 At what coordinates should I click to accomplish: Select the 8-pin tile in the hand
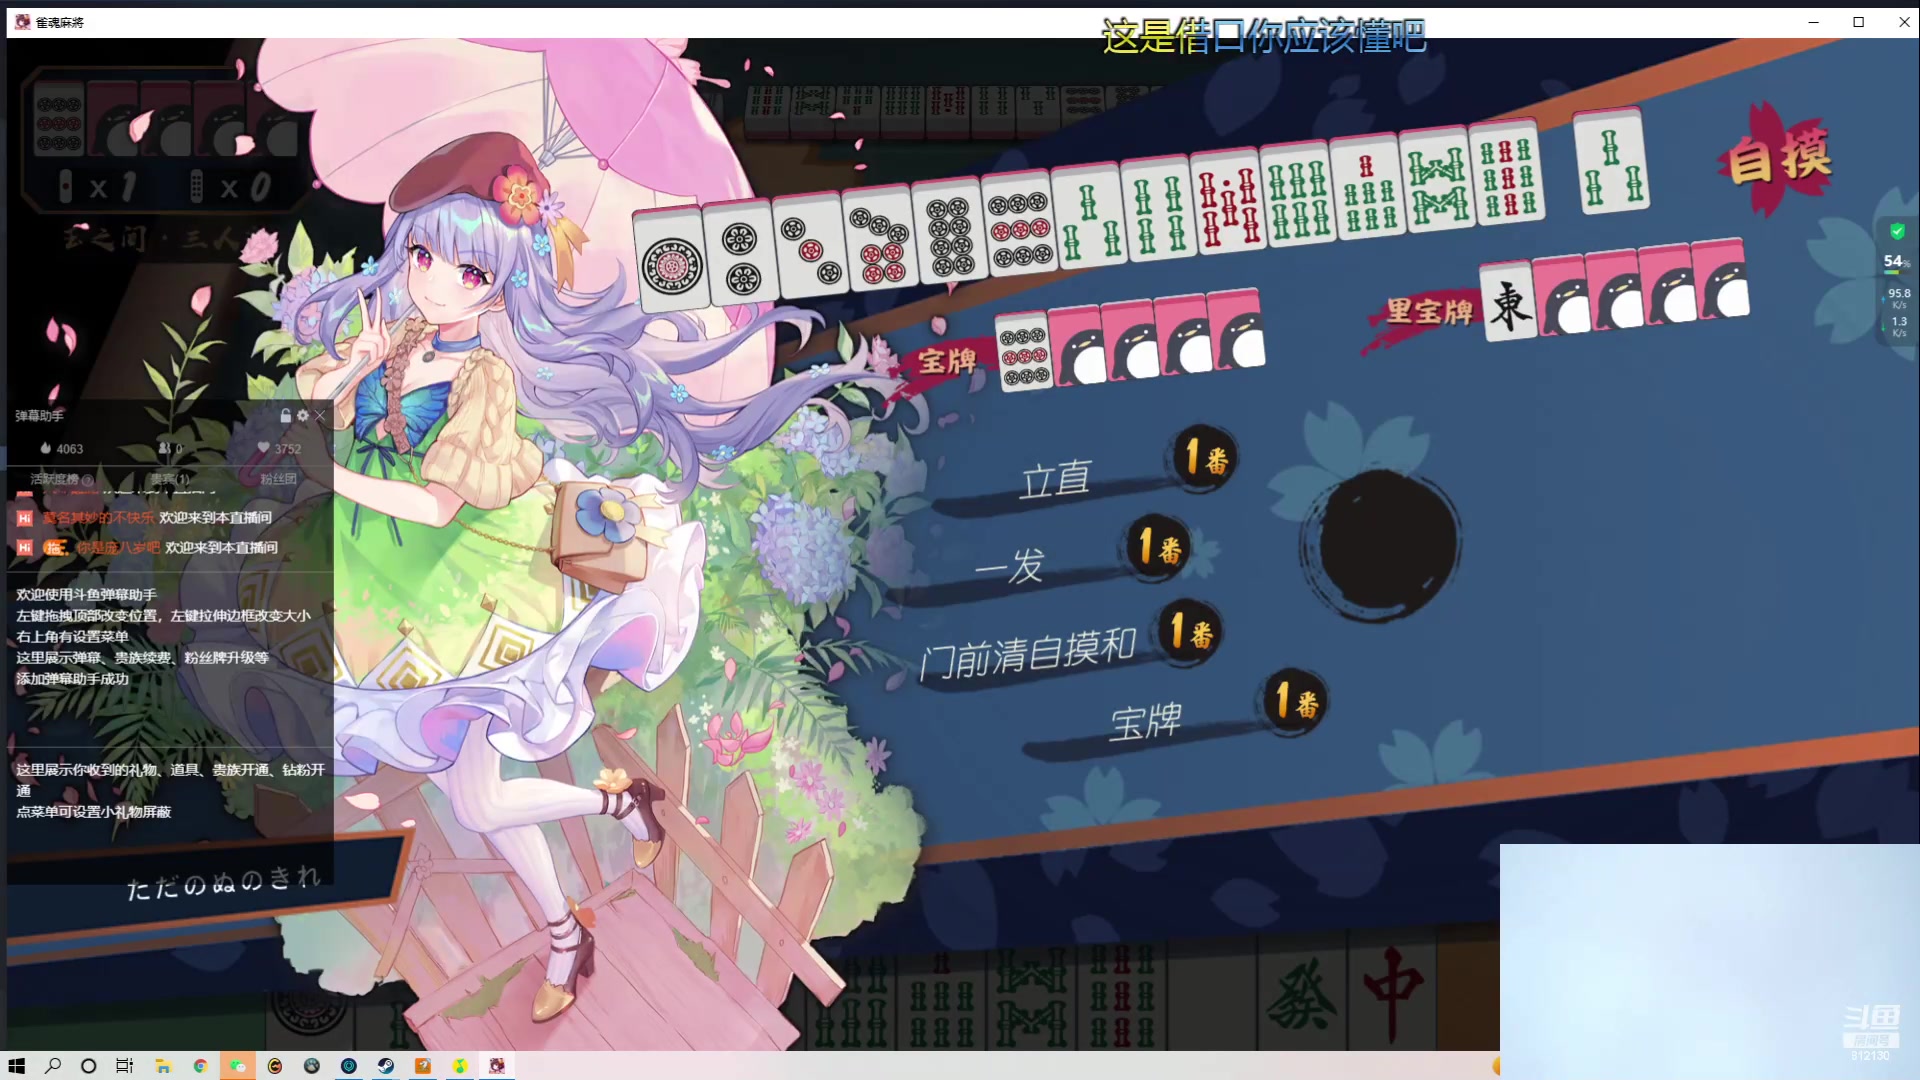(949, 232)
